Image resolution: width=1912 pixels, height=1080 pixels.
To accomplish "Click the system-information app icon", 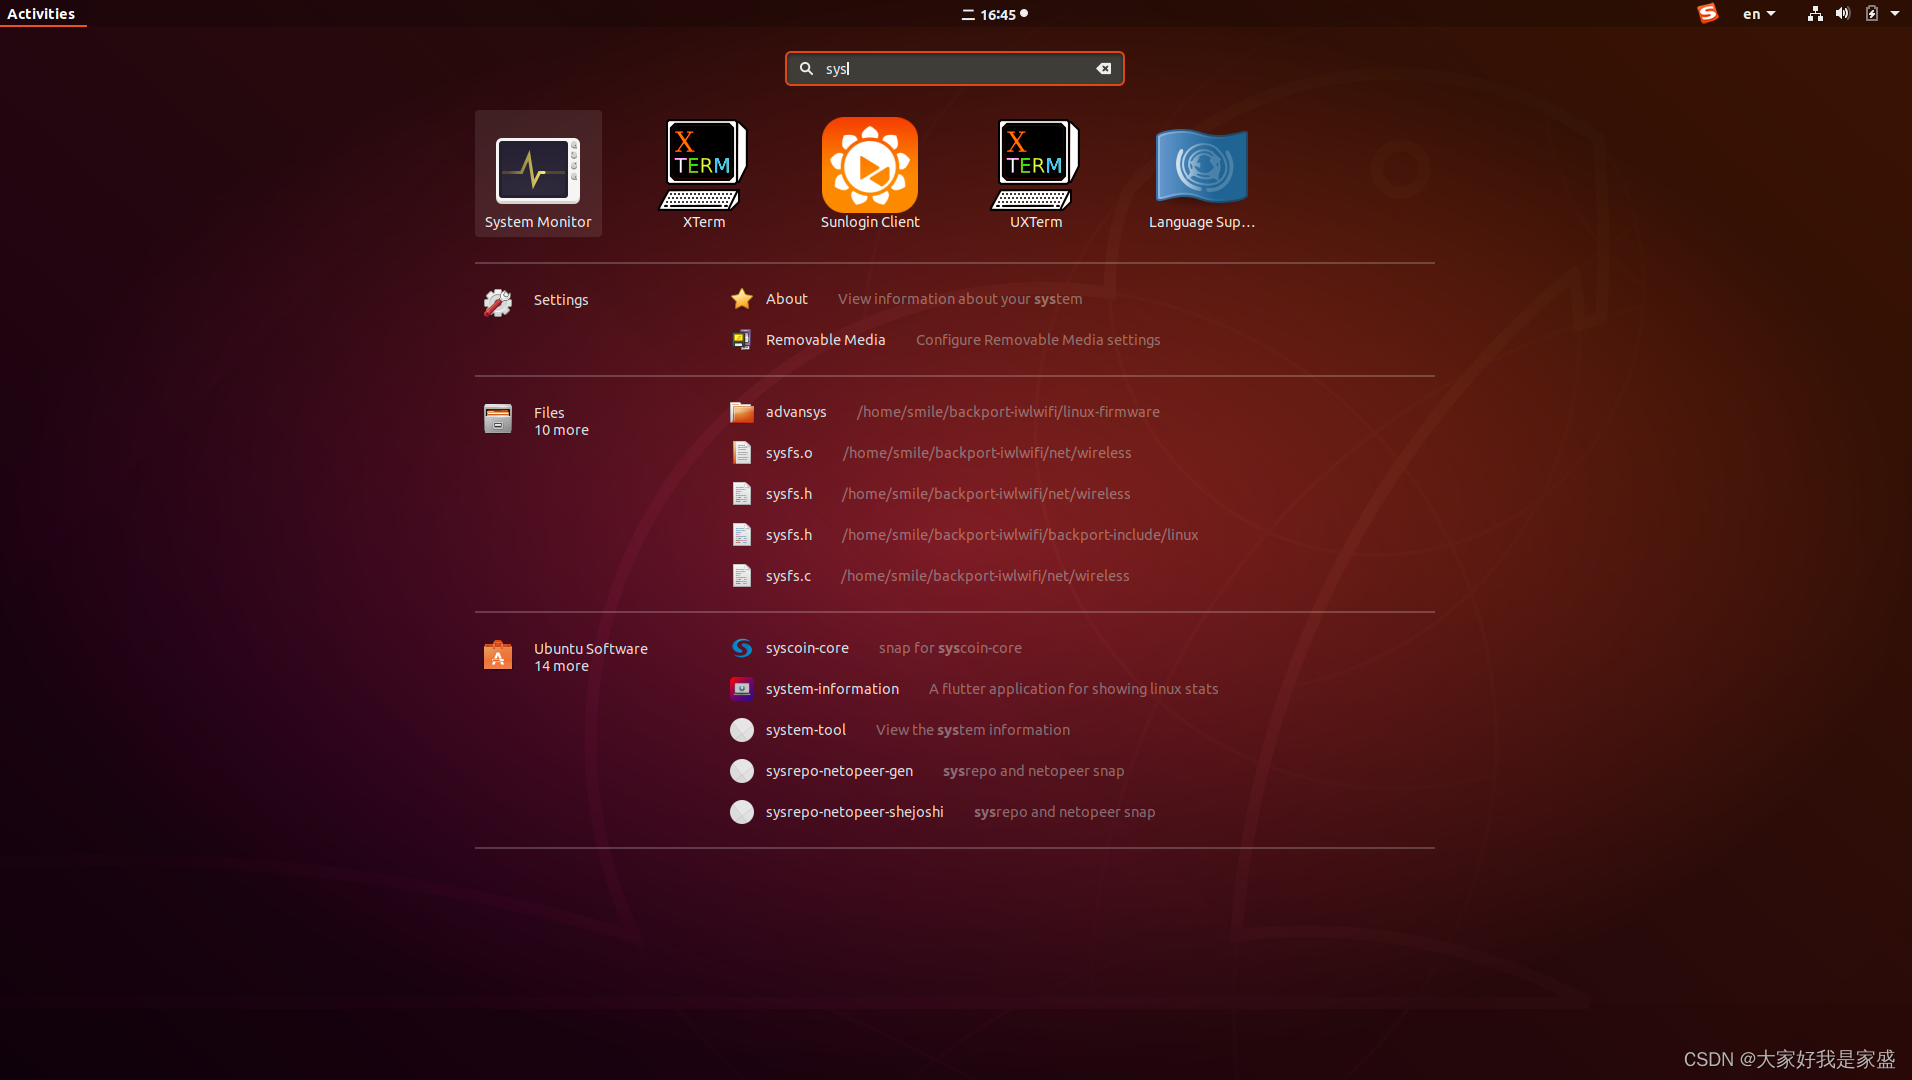I will 742,689.
